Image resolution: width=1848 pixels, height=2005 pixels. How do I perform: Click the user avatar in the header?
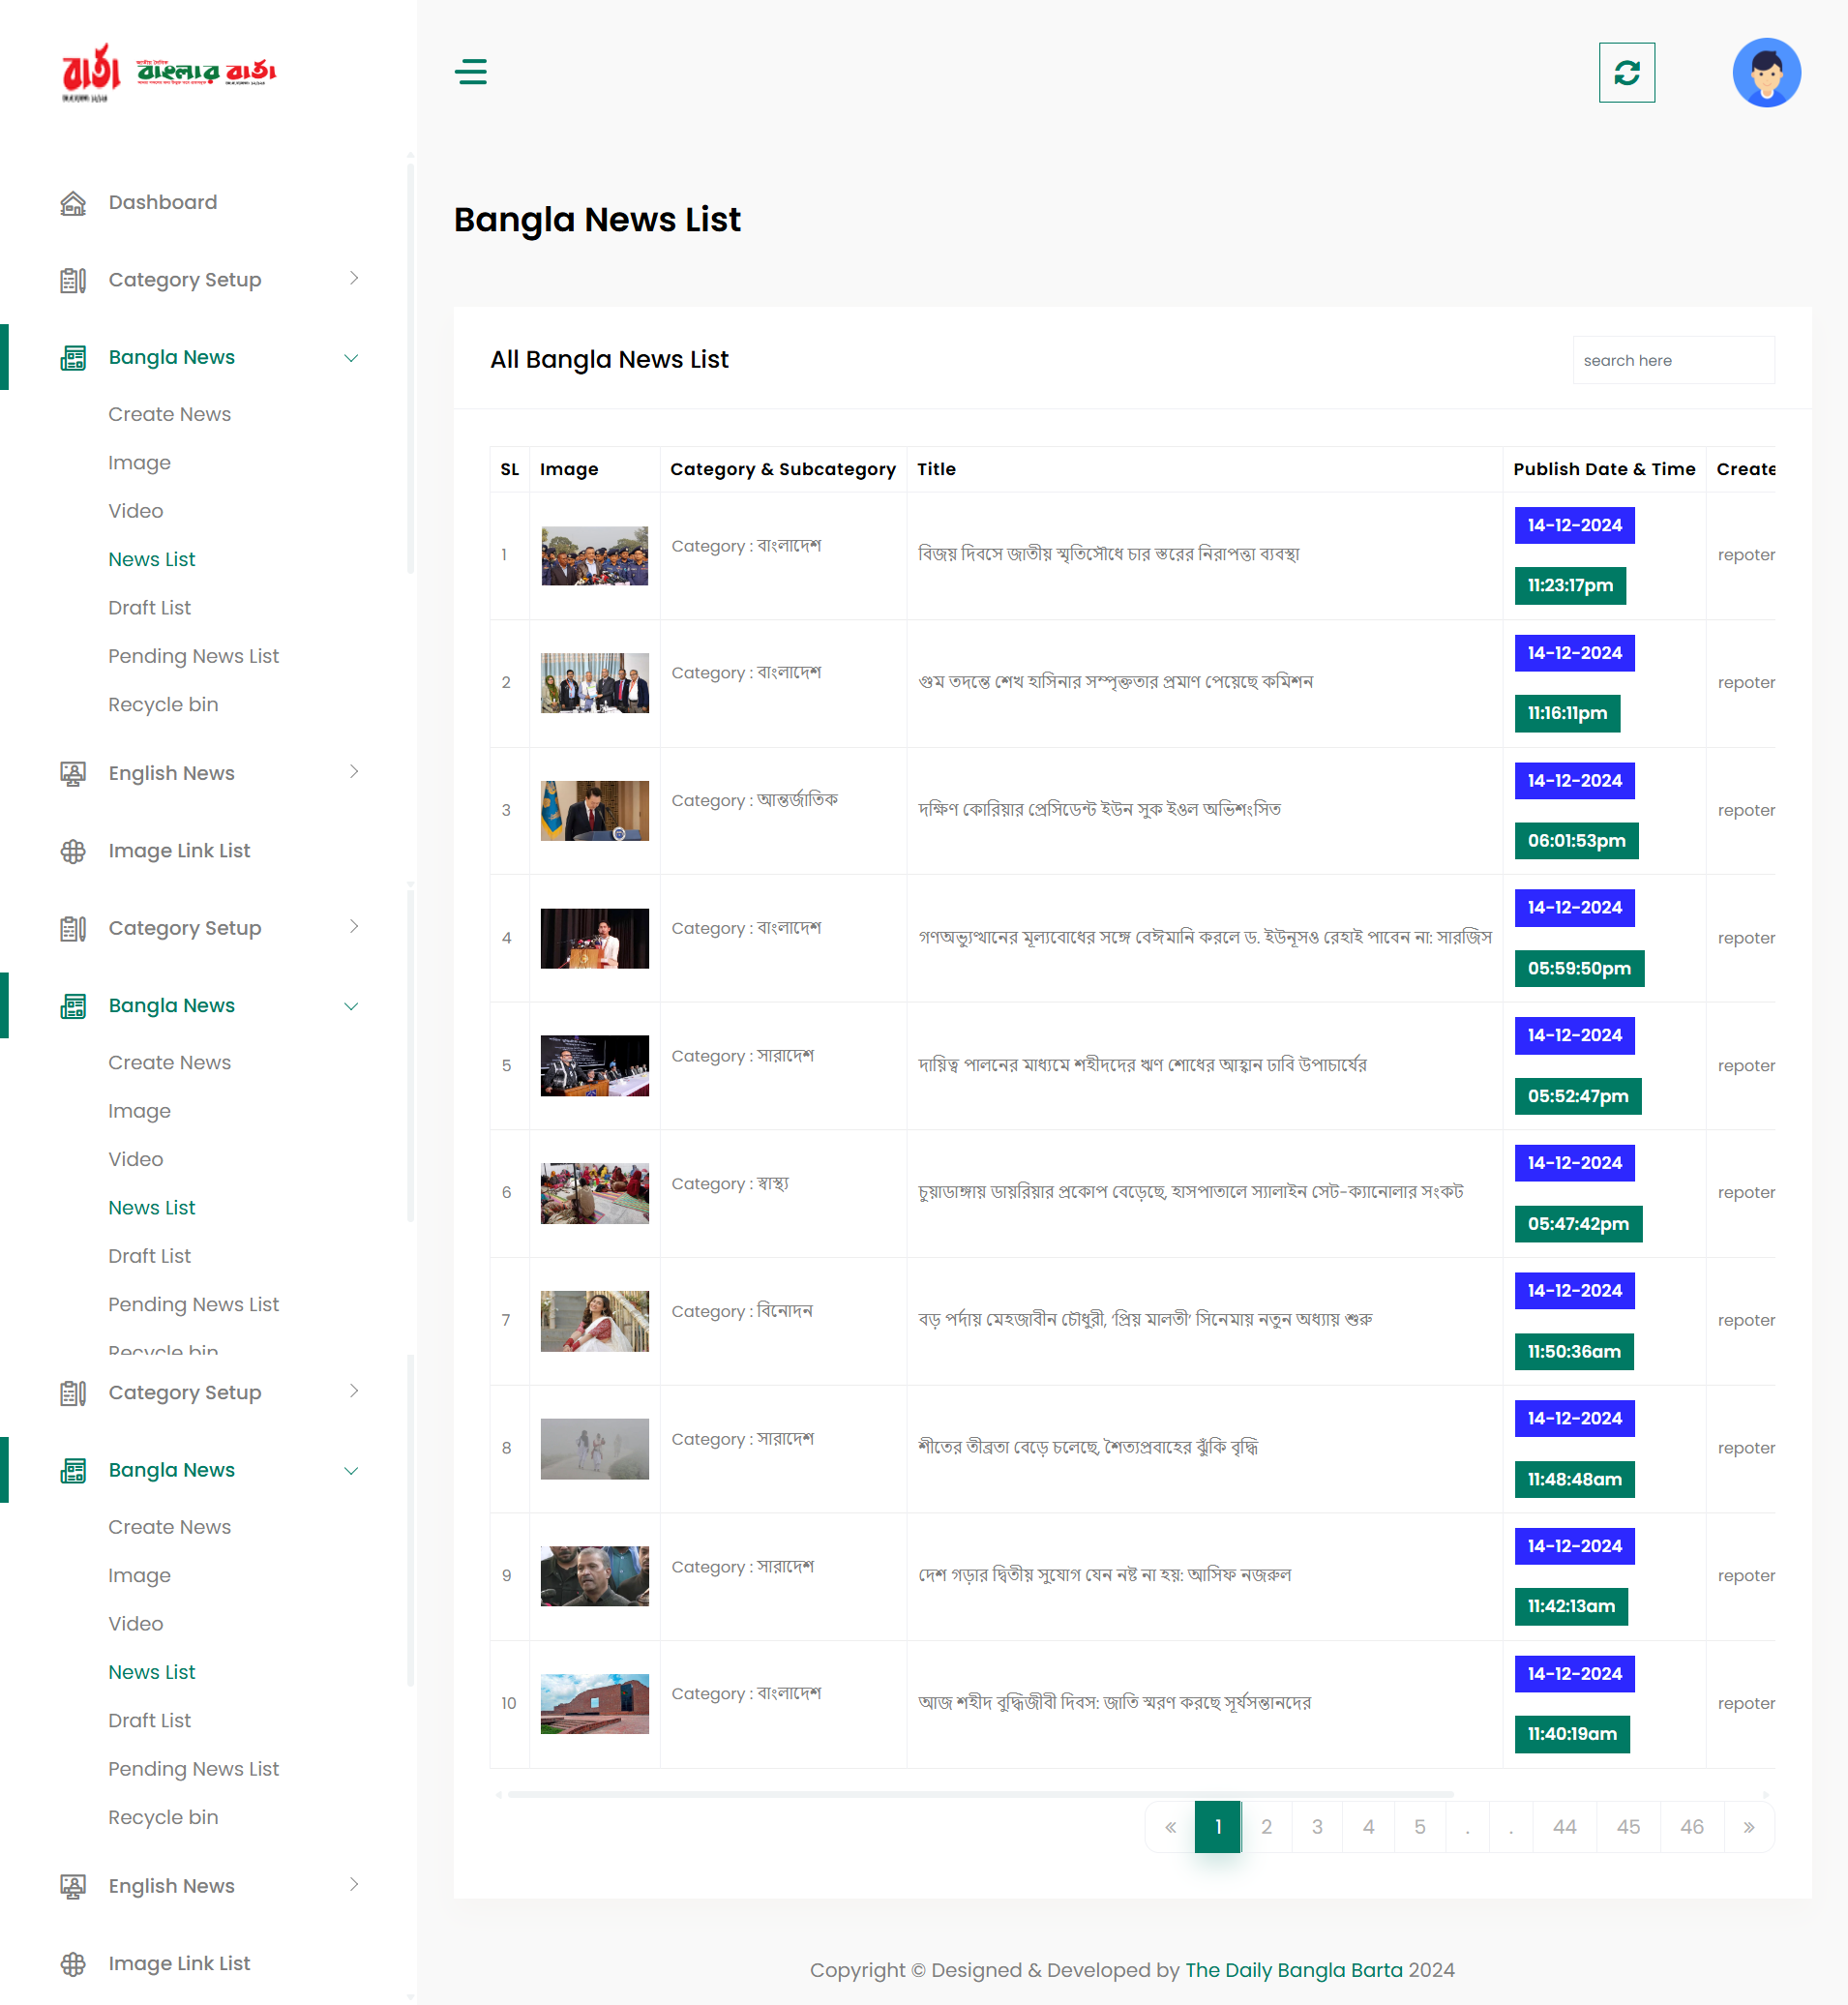click(1766, 72)
